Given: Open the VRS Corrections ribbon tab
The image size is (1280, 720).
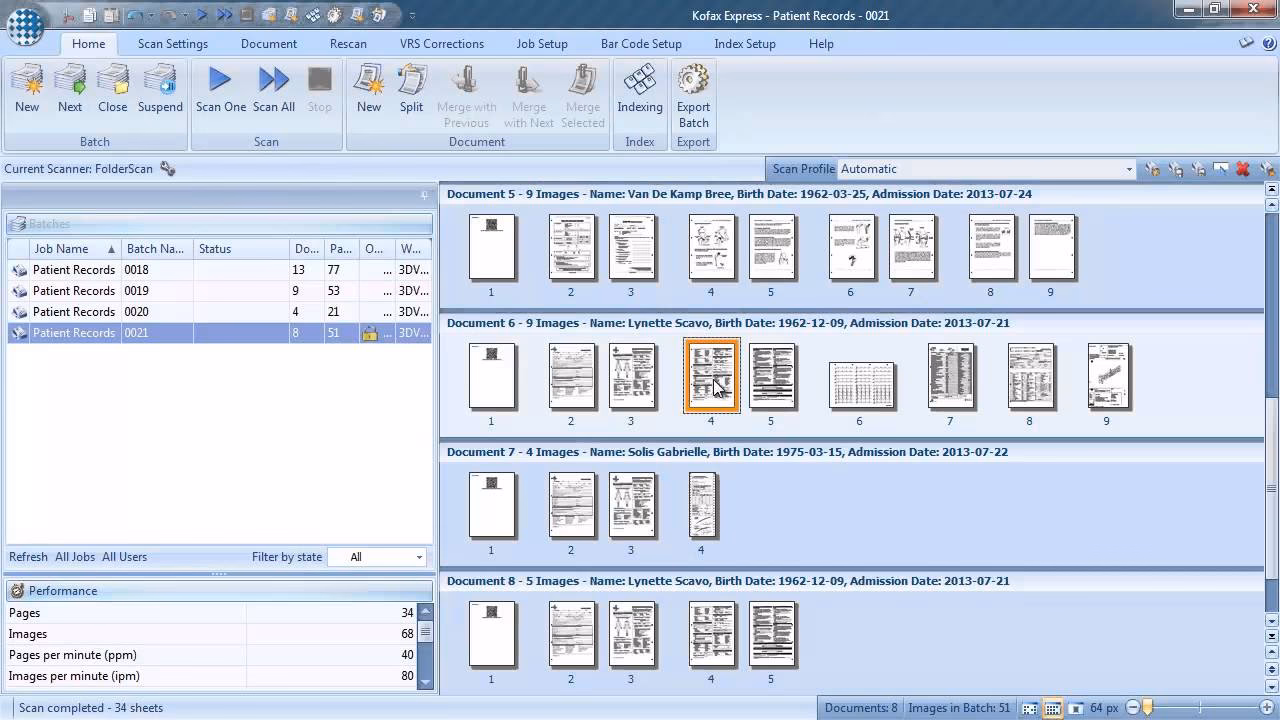Looking at the screenshot, I should [441, 44].
